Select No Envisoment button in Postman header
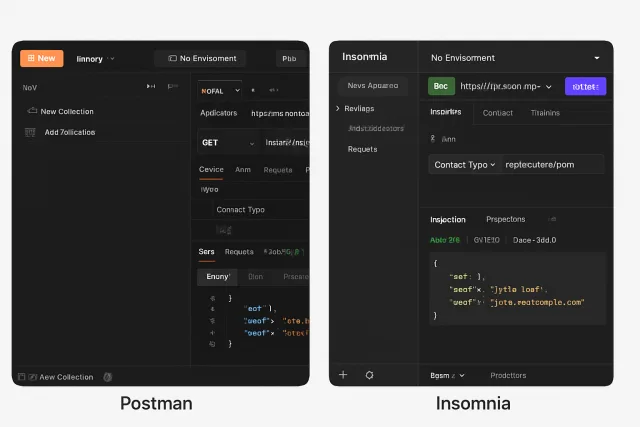 (202, 58)
